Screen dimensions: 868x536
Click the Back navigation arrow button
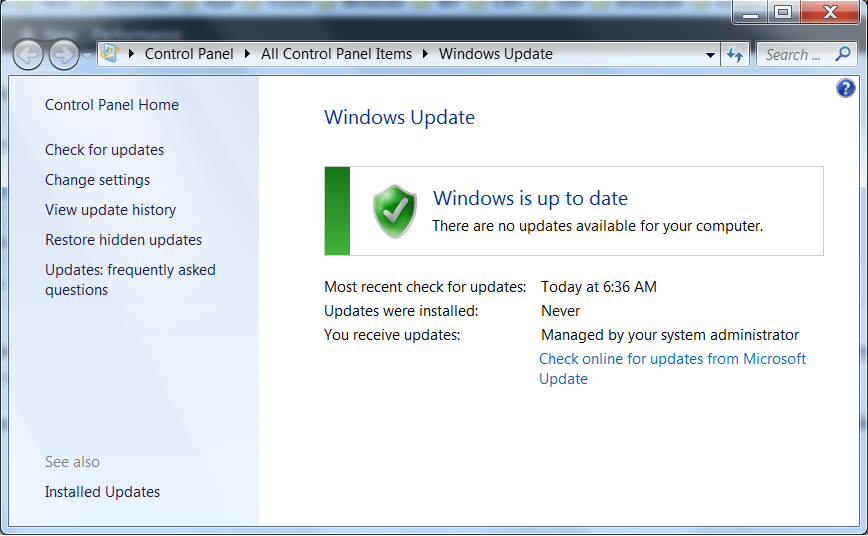[x=28, y=55]
